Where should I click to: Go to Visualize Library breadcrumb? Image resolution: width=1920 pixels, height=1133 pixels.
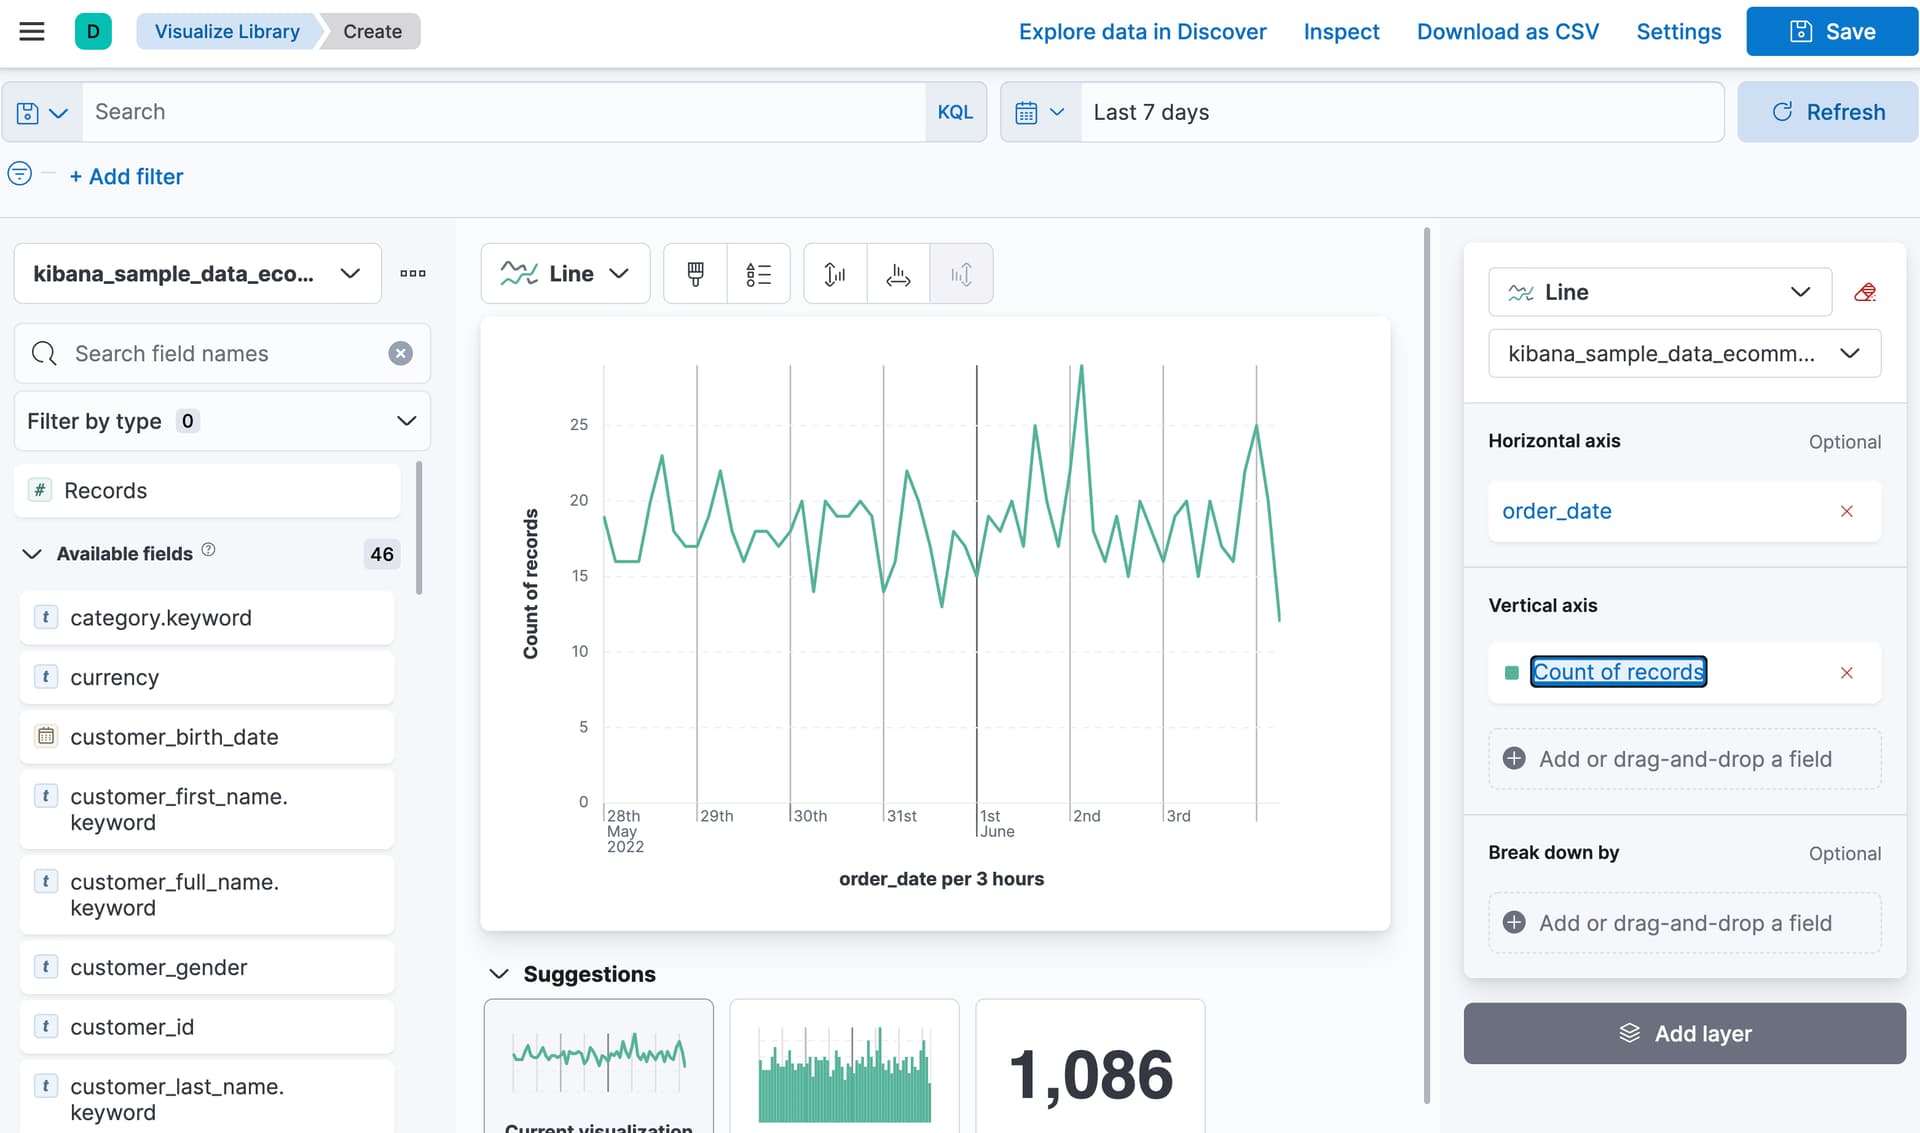(227, 31)
